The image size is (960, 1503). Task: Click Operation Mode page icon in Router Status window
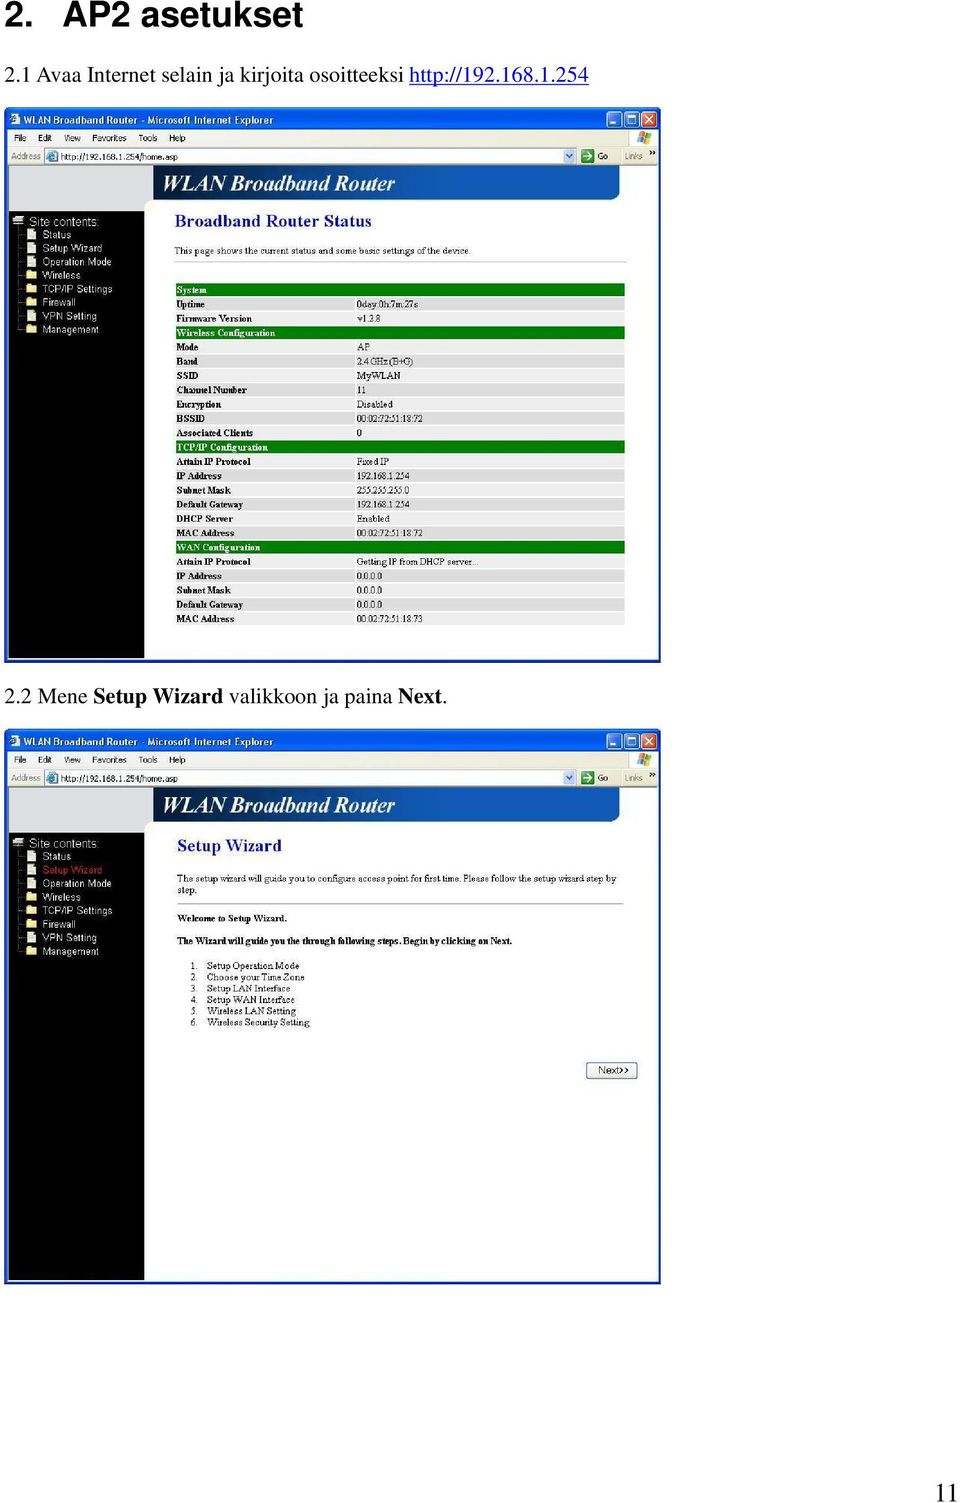32,262
